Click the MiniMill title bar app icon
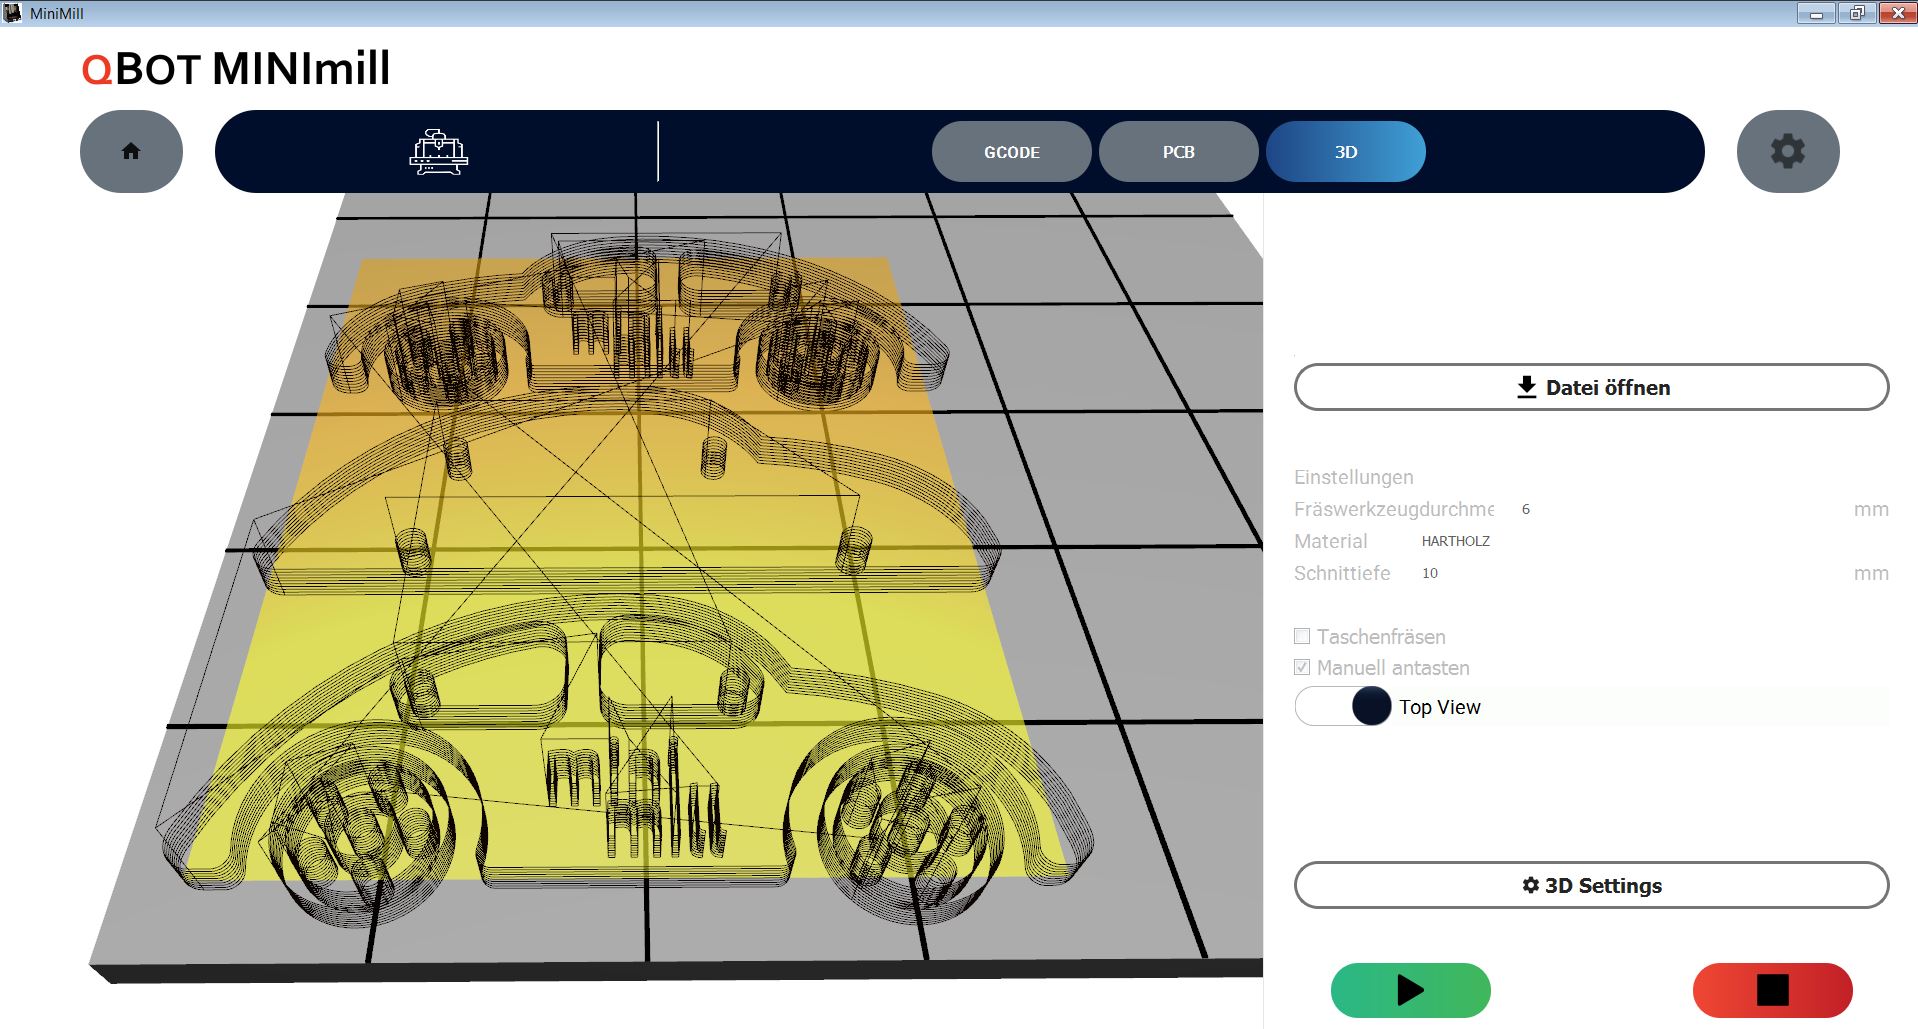Image resolution: width=1918 pixels, height=1029 pixels. [13, 13]
